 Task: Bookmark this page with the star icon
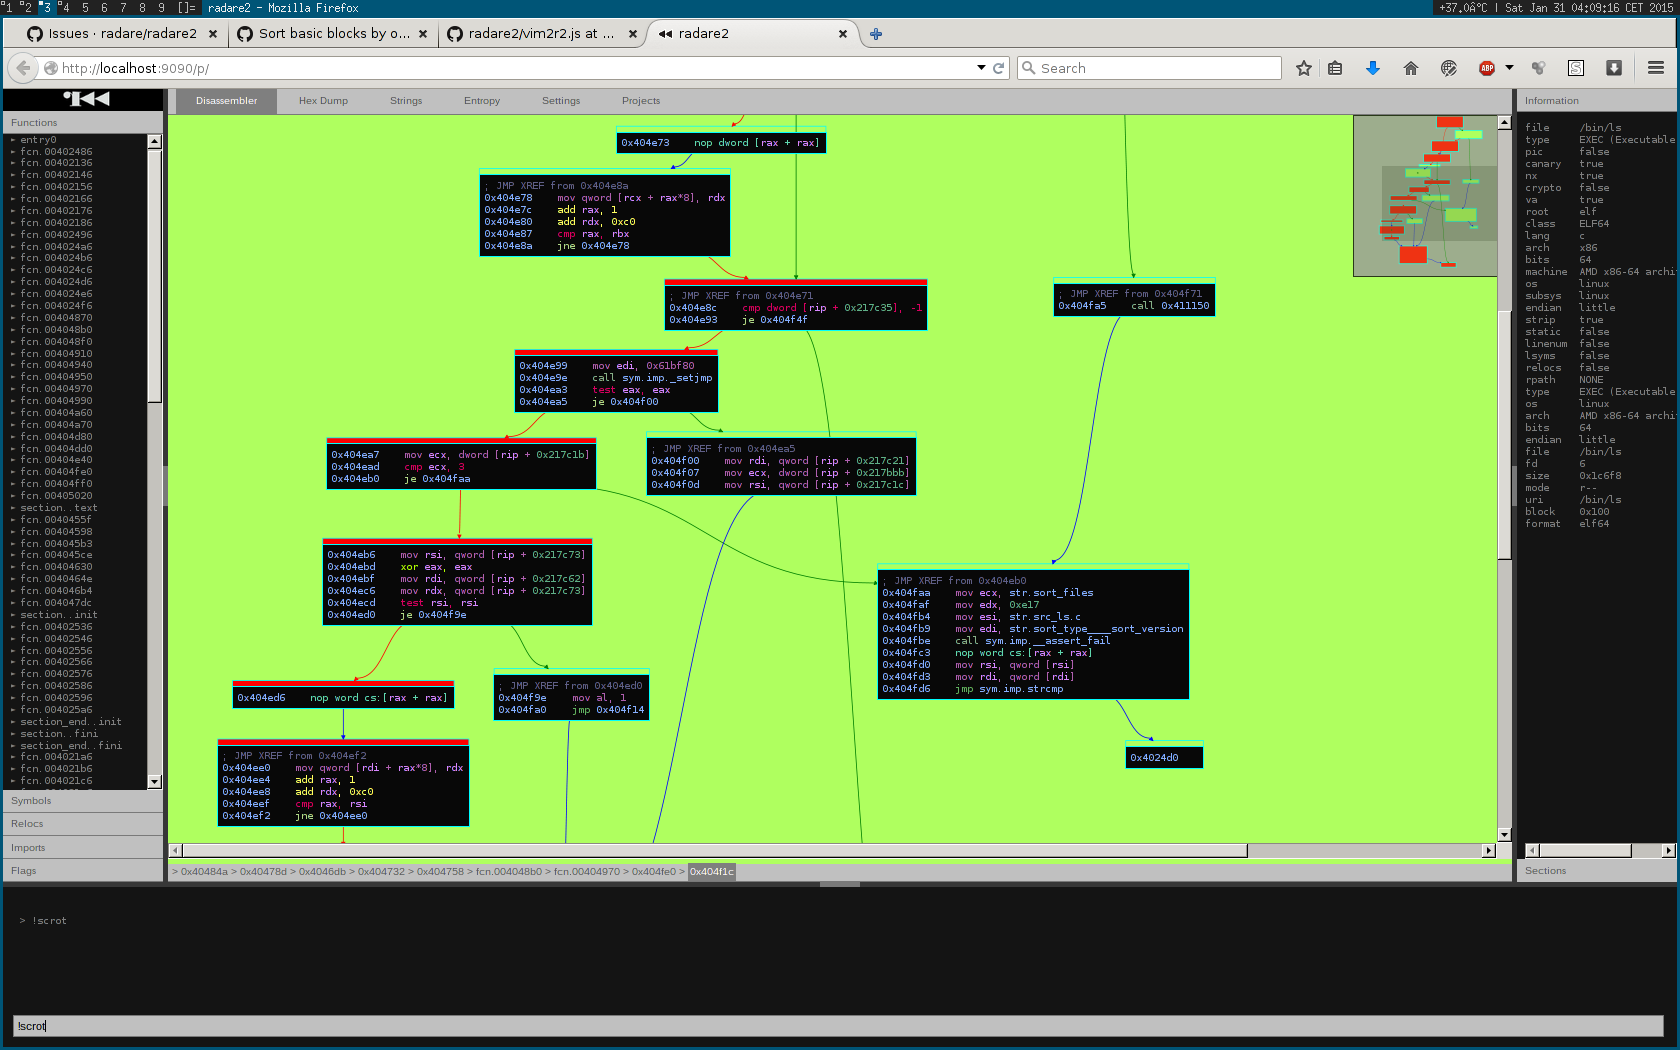[1304, 68]
